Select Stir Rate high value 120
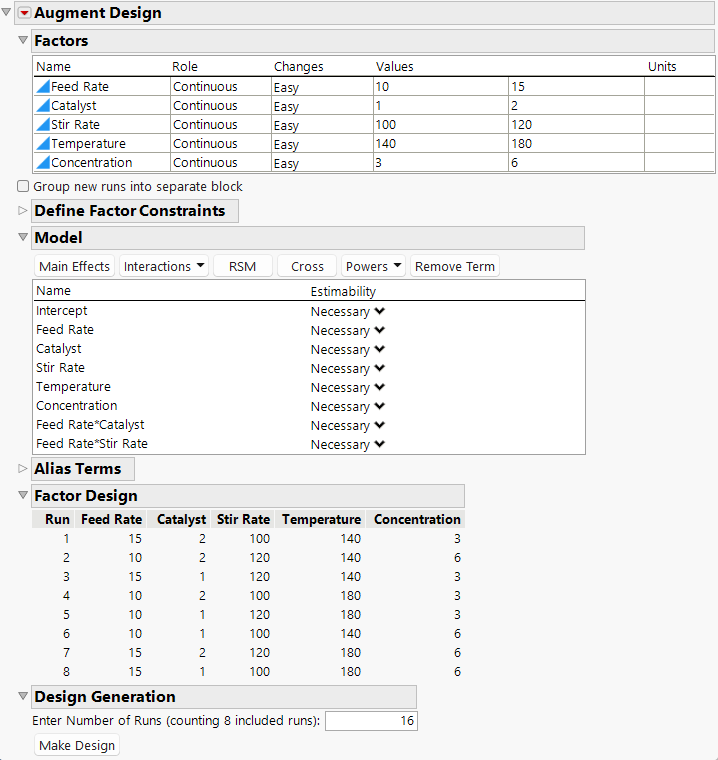This screenshot has height=760, width=718. click(576, 125)
